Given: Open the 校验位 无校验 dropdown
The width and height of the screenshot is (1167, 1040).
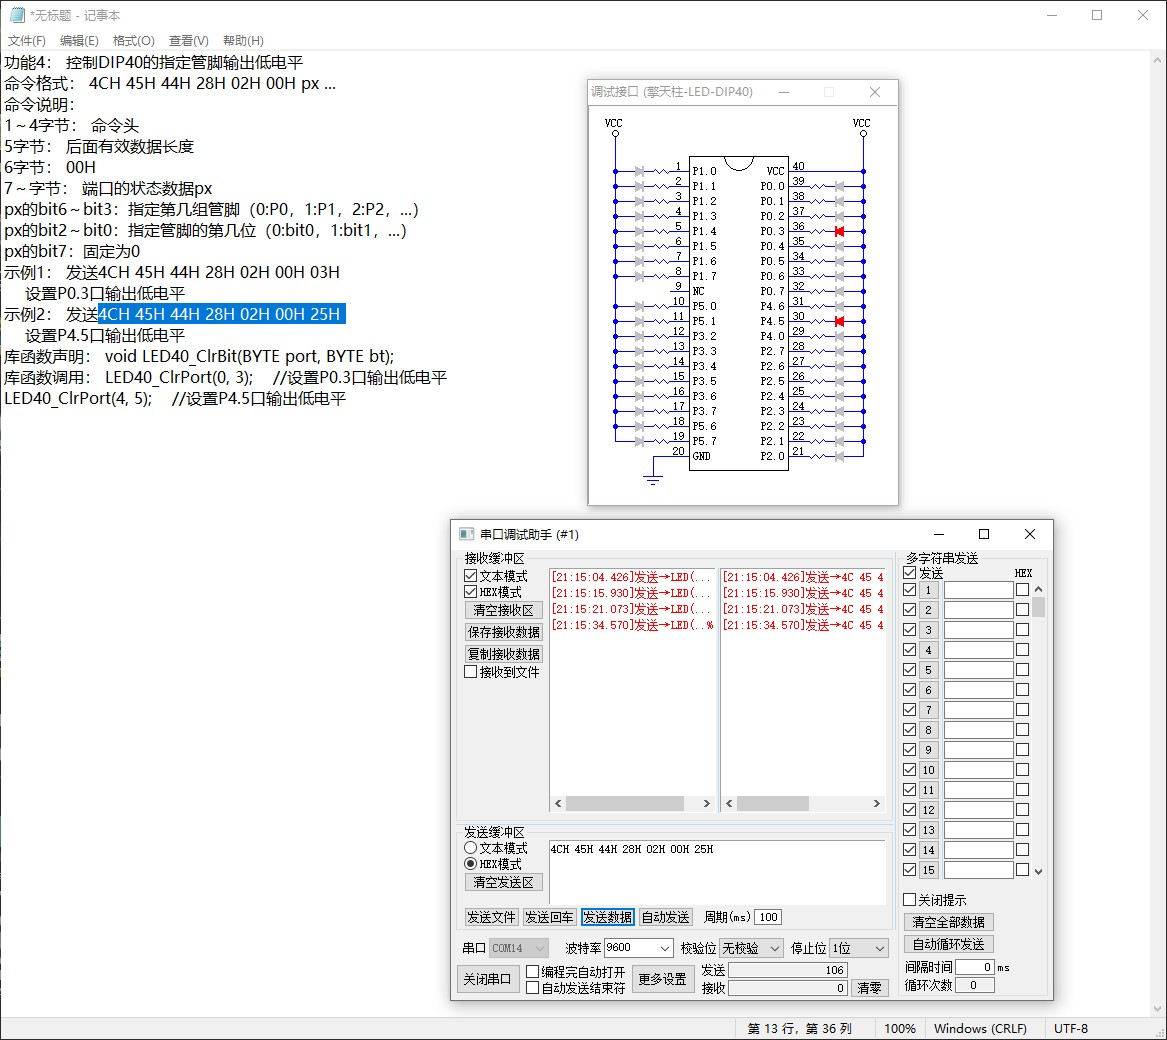Looking at the screenshot, I should tap(751, 948).
